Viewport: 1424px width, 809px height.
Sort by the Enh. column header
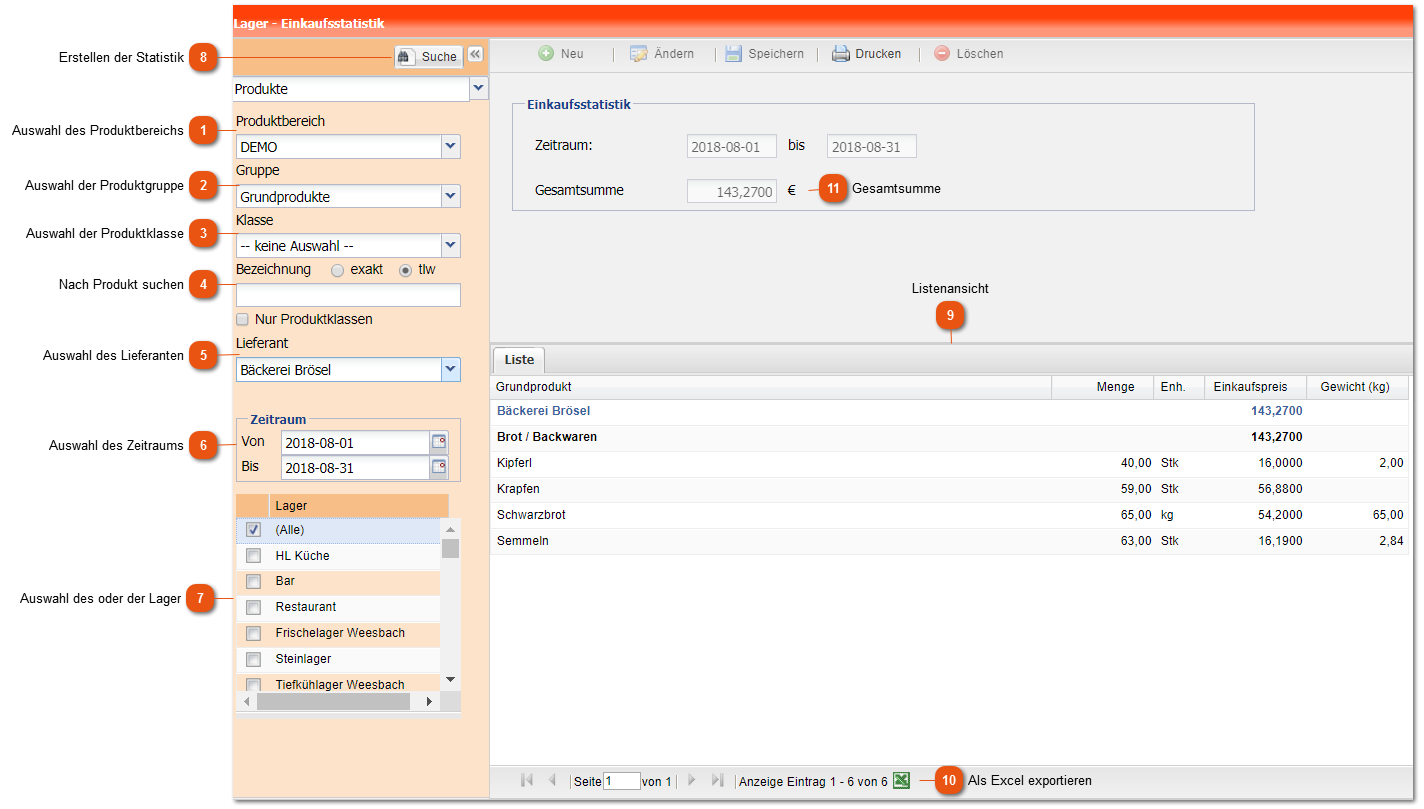point(1180,387)
